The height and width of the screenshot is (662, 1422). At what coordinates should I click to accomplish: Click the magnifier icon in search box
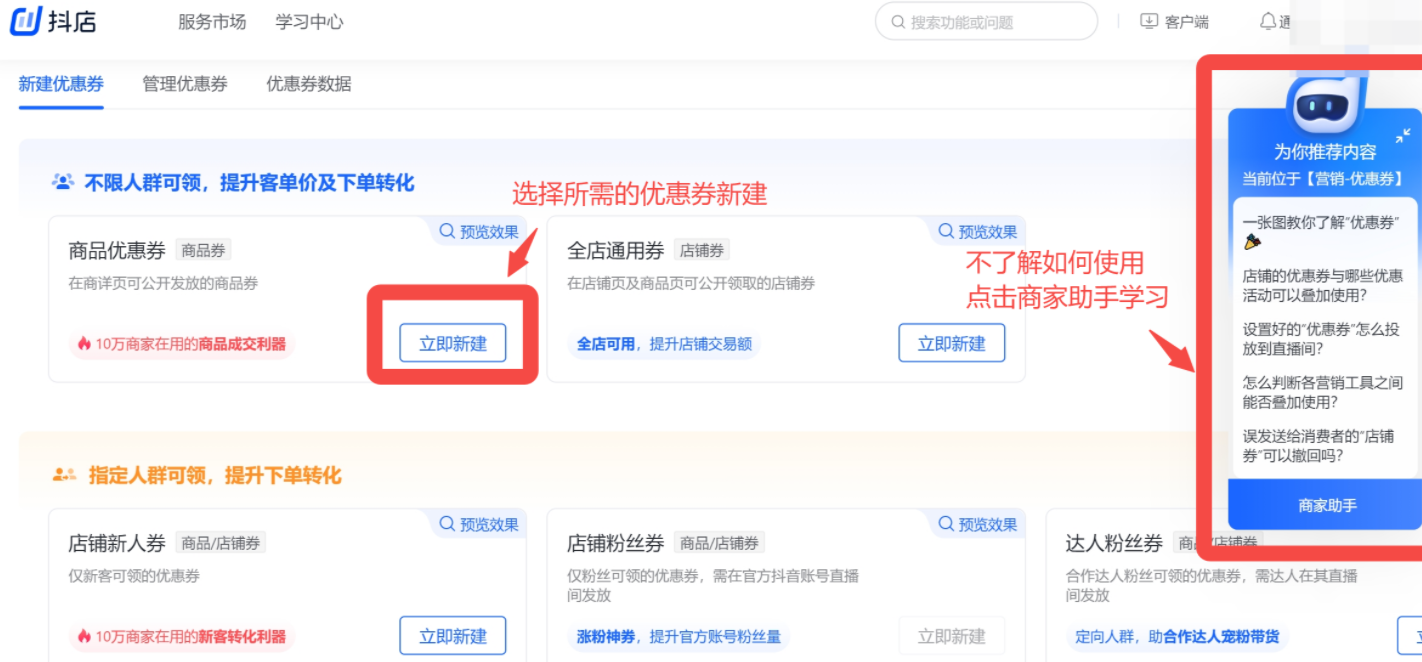click(898, 22)
